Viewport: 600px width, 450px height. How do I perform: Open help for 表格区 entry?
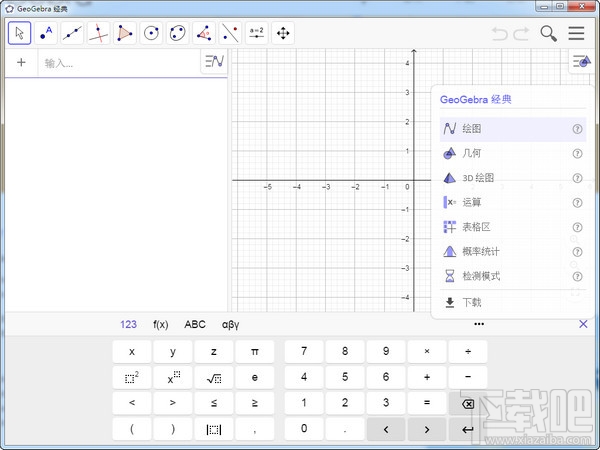[577, 227]
